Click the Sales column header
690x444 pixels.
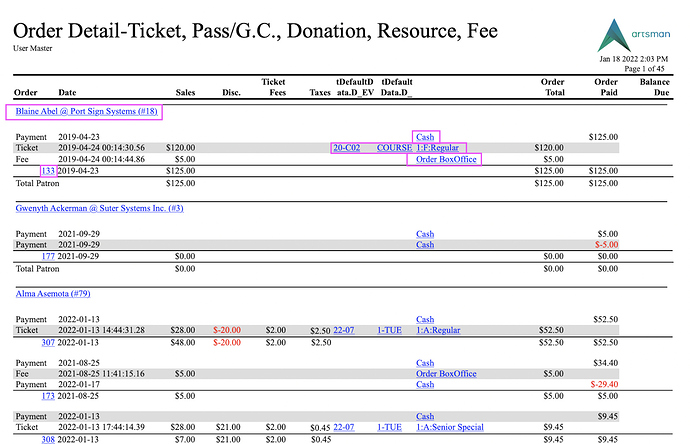[185, 92]
